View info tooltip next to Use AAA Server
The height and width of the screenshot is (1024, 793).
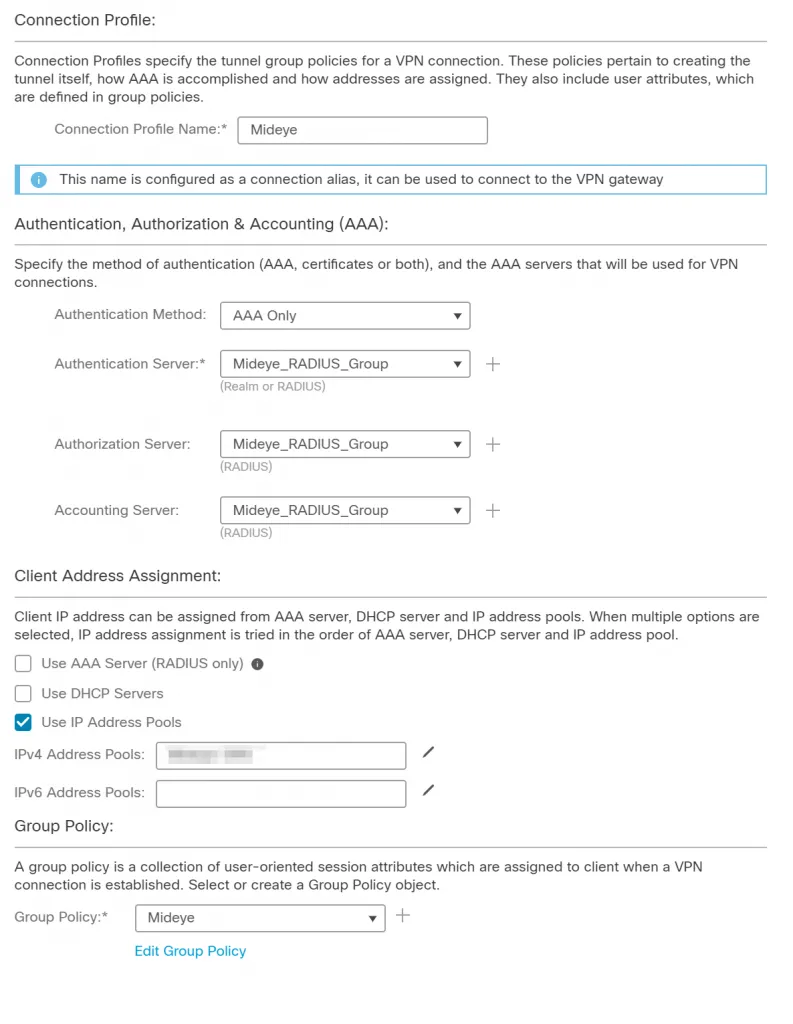click(257, 663)
